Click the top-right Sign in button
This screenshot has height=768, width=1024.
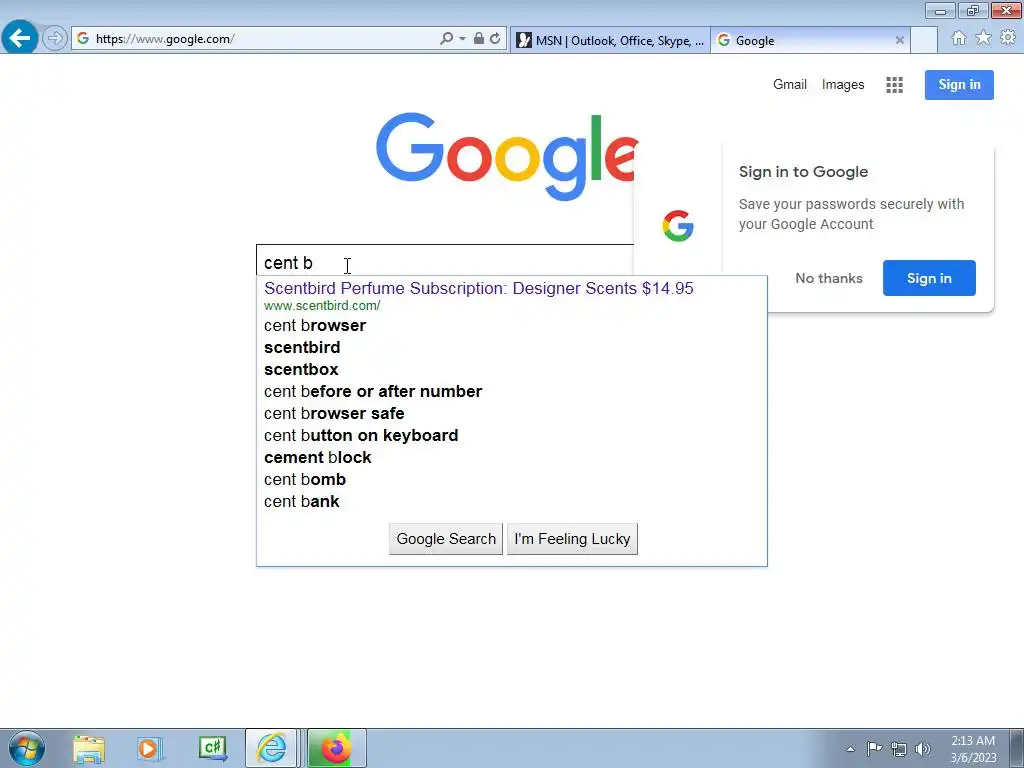[x=959, y=85]
